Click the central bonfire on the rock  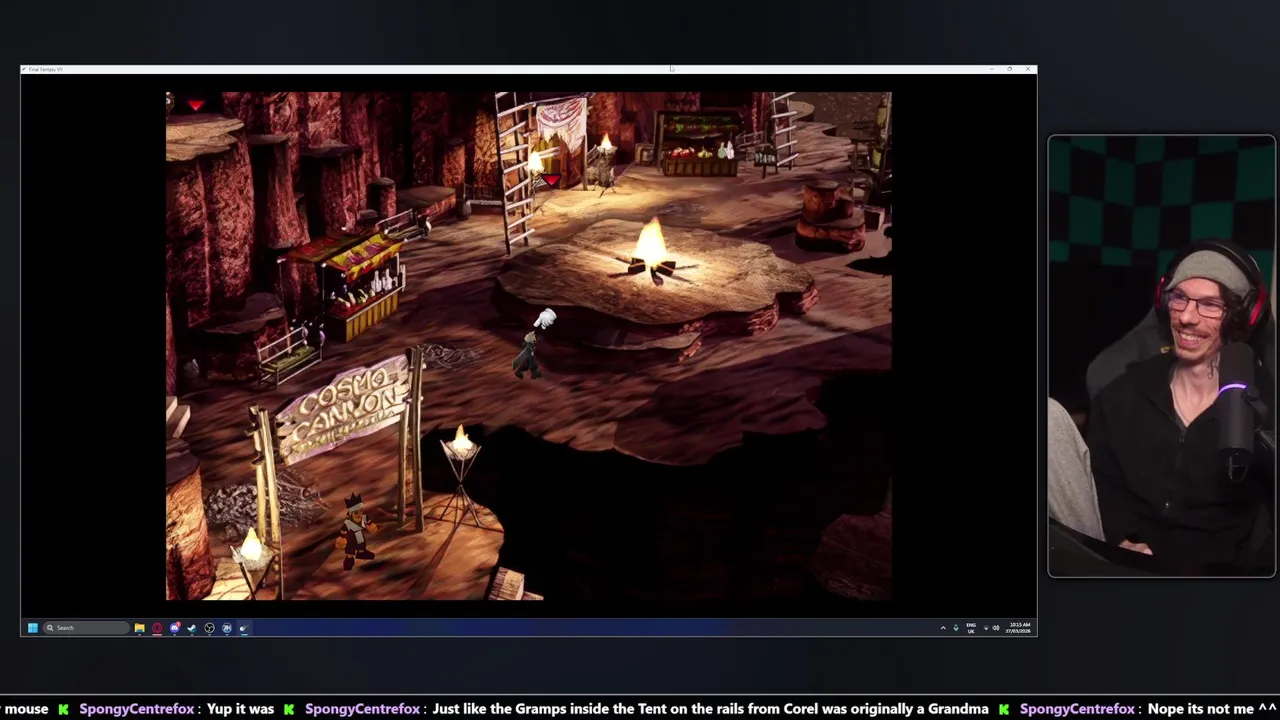[652, 252]
